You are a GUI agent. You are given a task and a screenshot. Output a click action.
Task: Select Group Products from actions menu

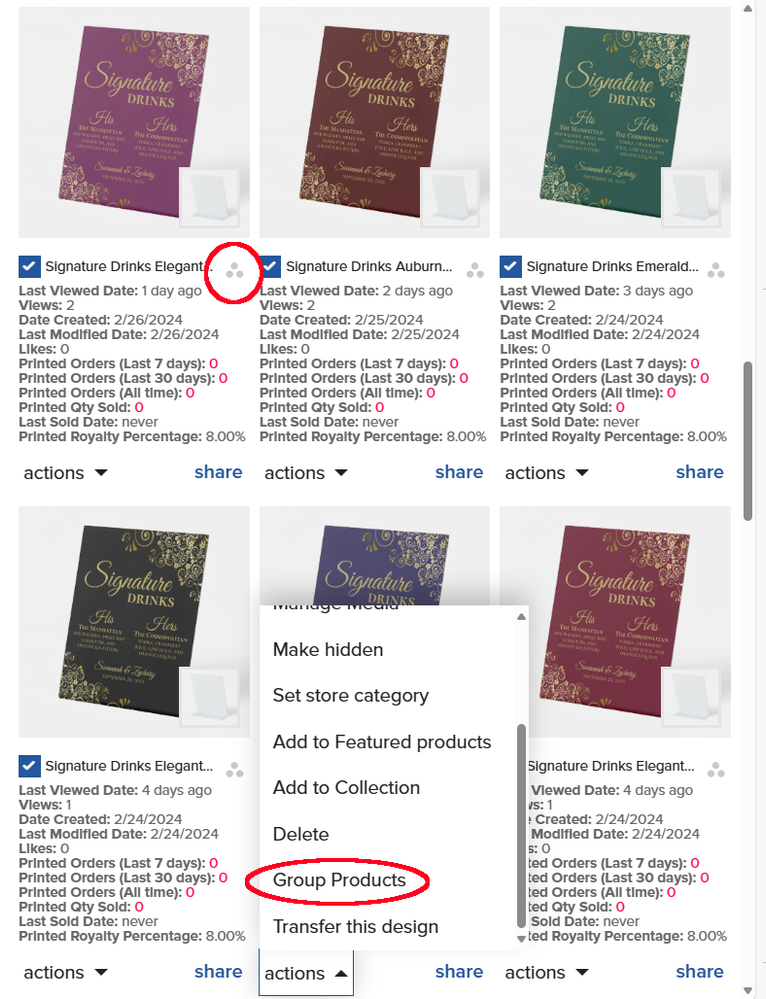(x=339, y=880)
